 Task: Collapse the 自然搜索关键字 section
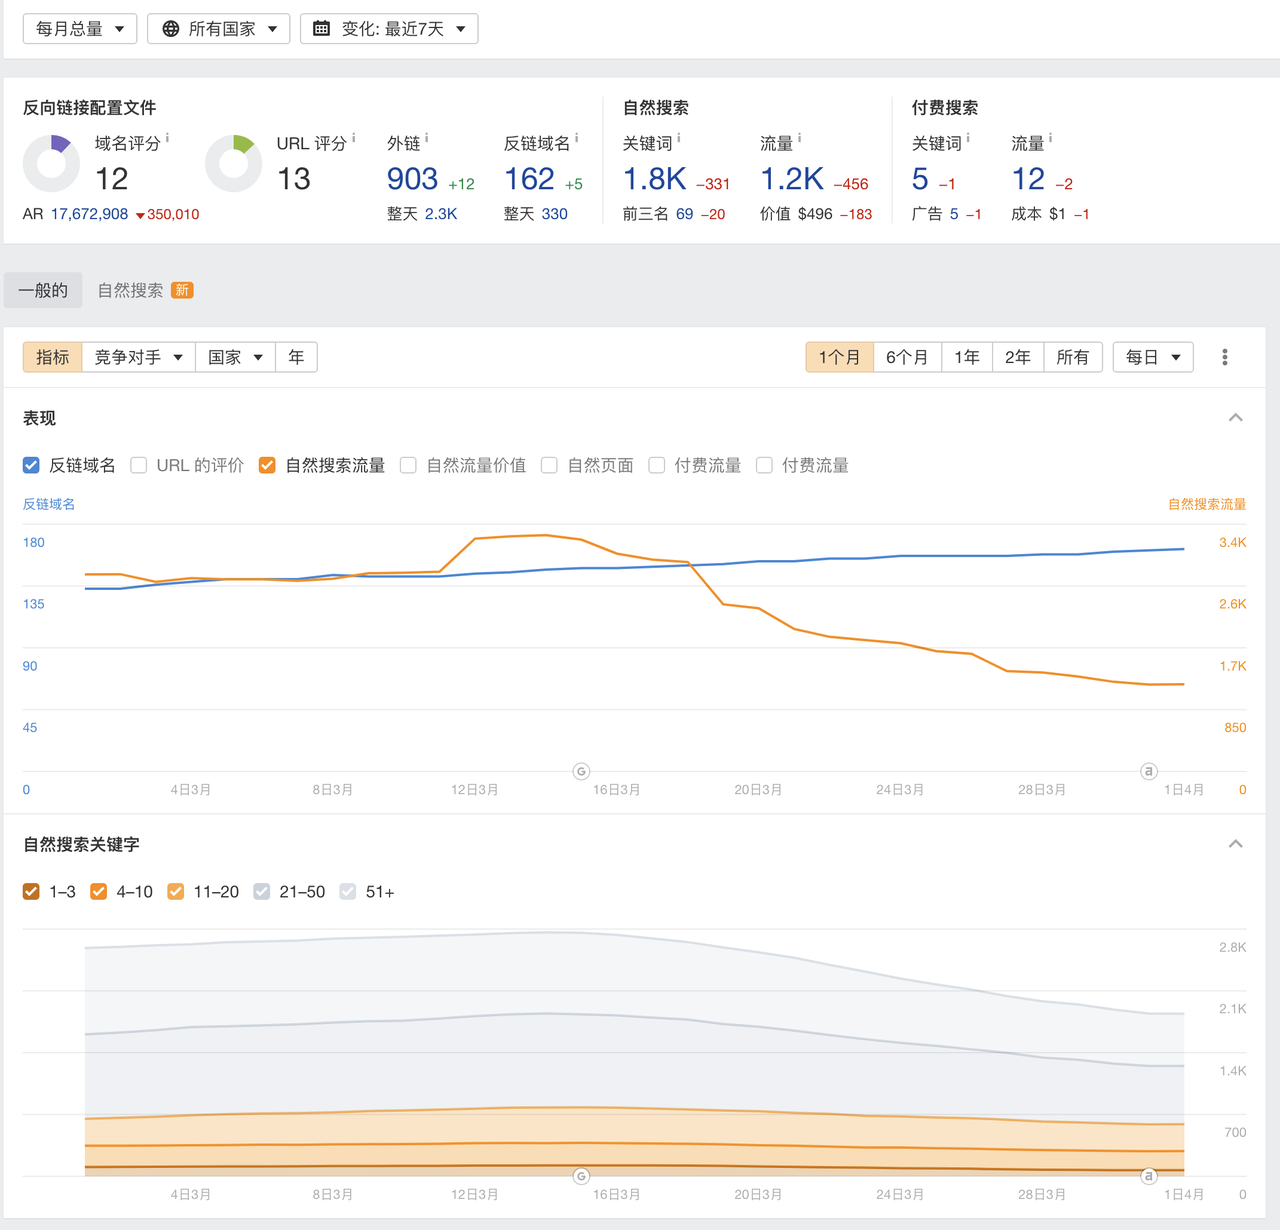(x=1236, y=844)
